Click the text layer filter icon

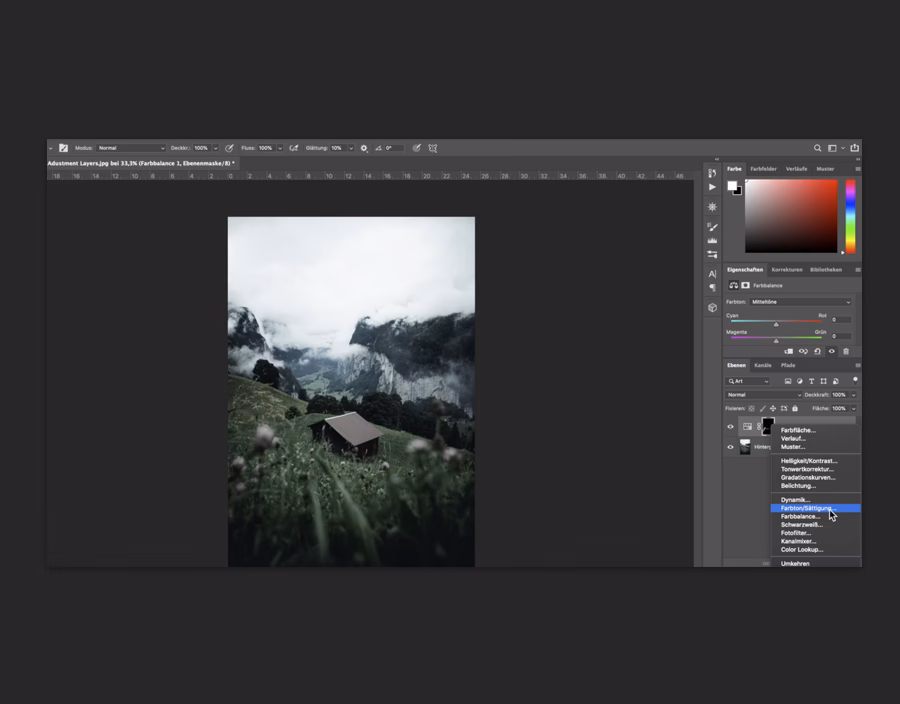[x=811, y=381]
